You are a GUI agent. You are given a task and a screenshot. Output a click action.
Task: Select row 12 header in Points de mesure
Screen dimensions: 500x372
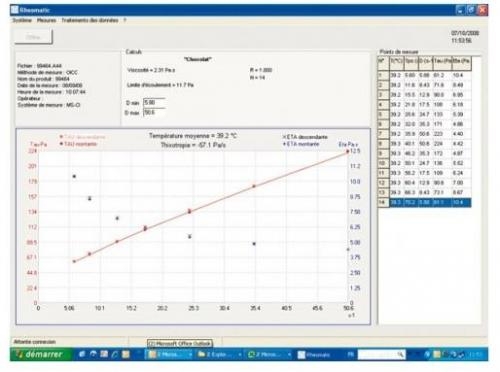pos(383,183)
